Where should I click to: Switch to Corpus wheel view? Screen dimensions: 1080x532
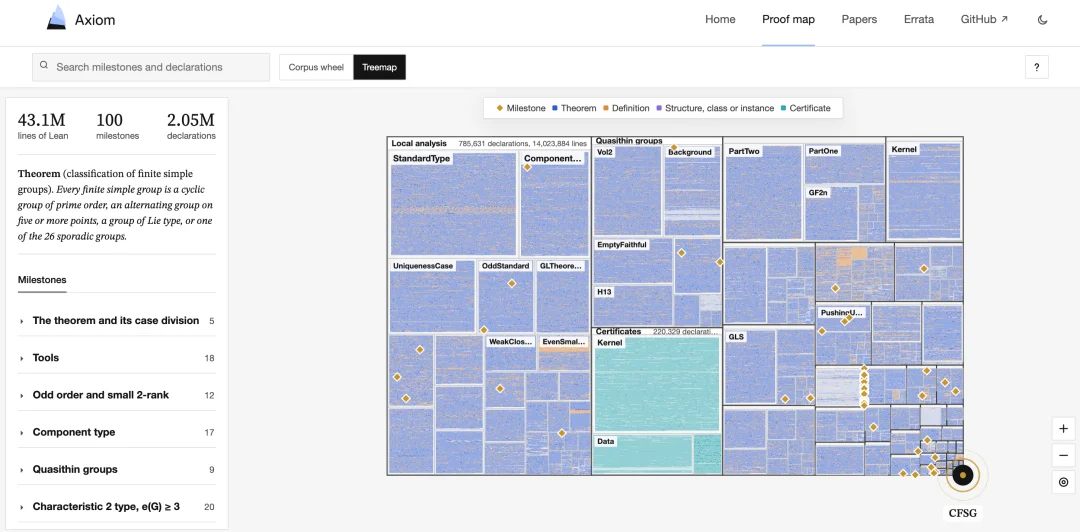(316, 68)
